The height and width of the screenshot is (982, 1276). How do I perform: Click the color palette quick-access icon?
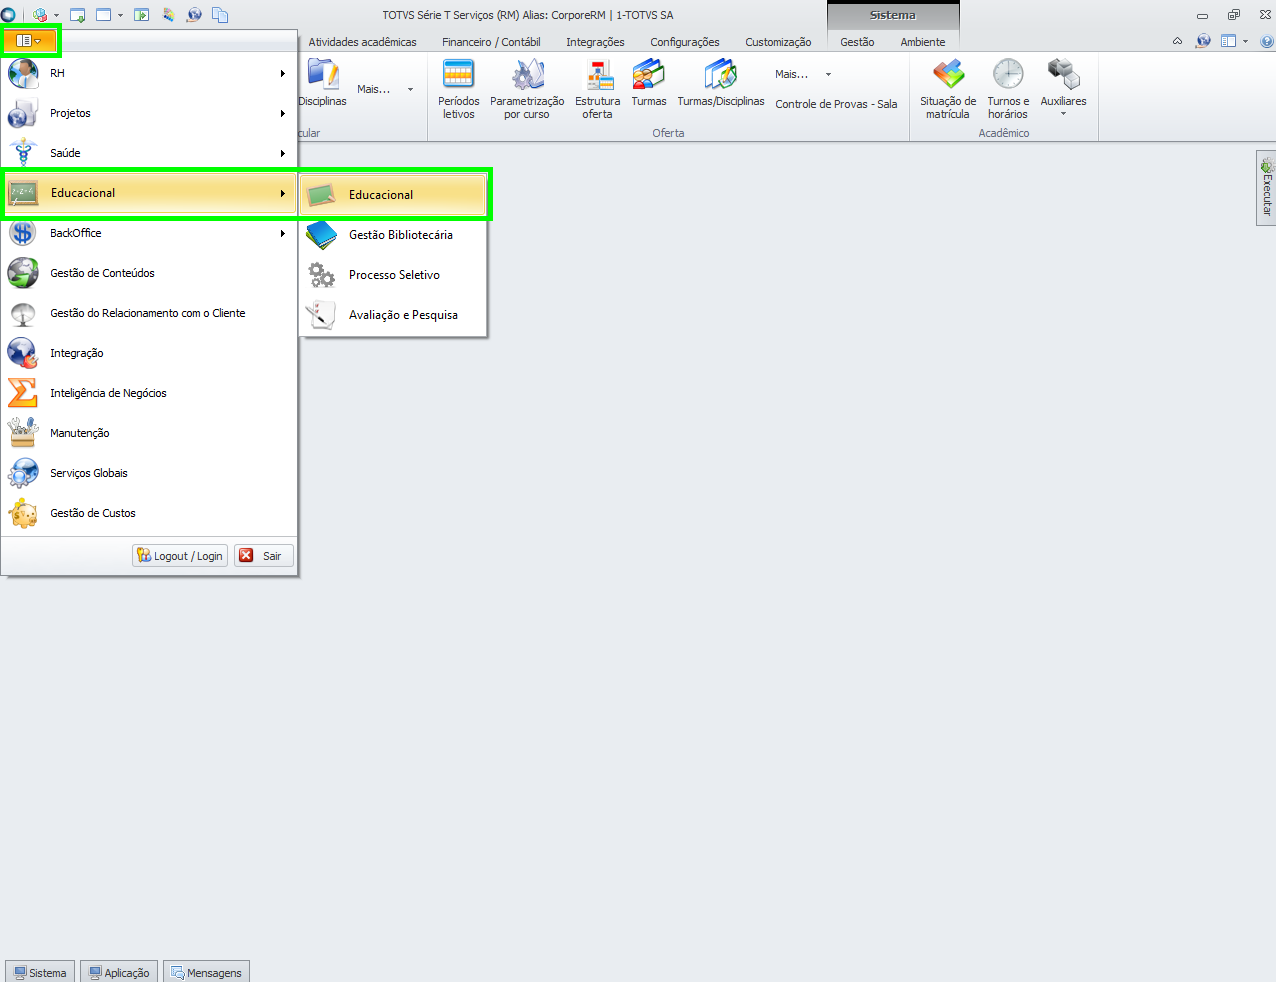pos(168,15)
